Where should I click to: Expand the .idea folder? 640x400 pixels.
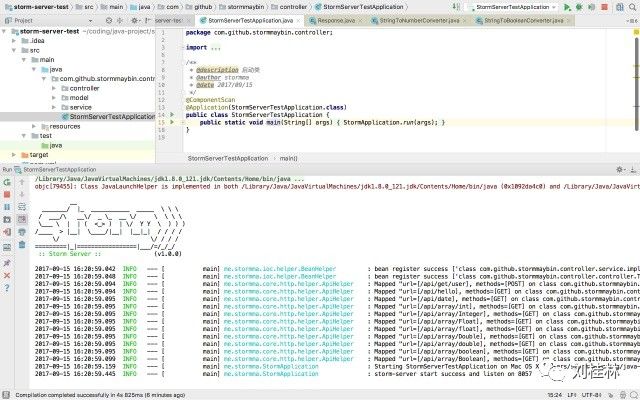(x=14, y=40)
